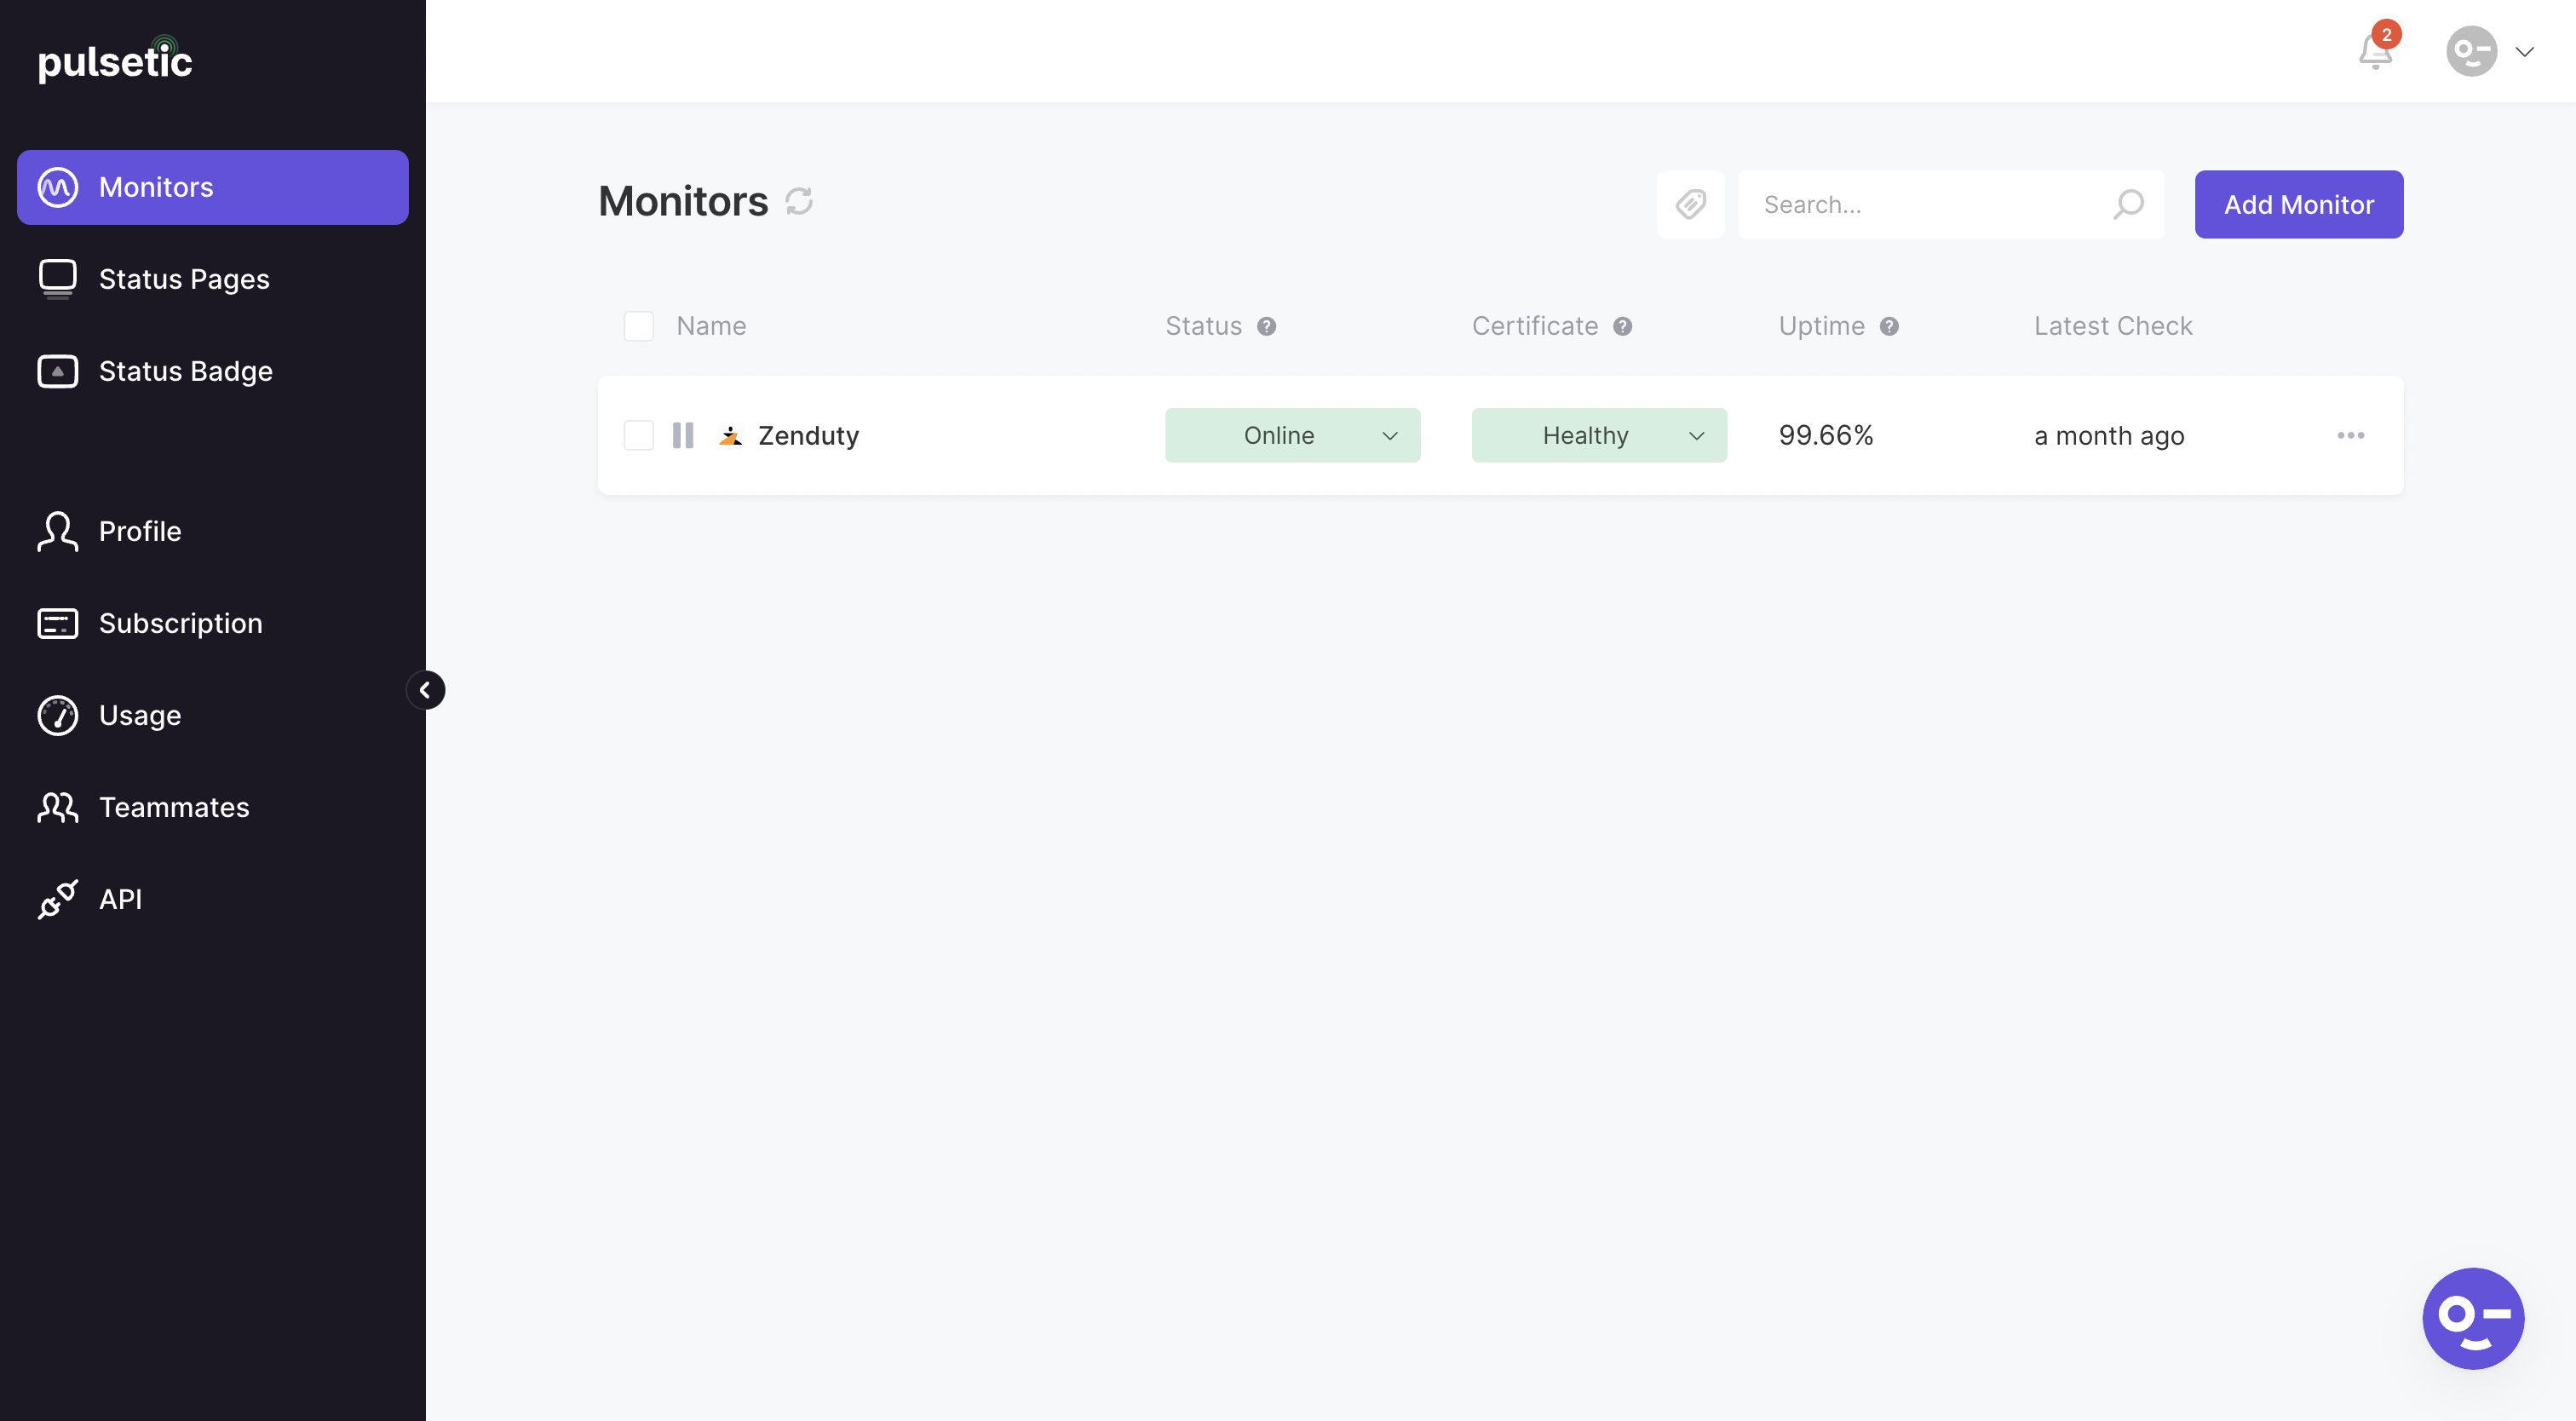The image size is (2576, 1421).
Task: Check the Zenduty monitor checkbox
Action: 639,435
